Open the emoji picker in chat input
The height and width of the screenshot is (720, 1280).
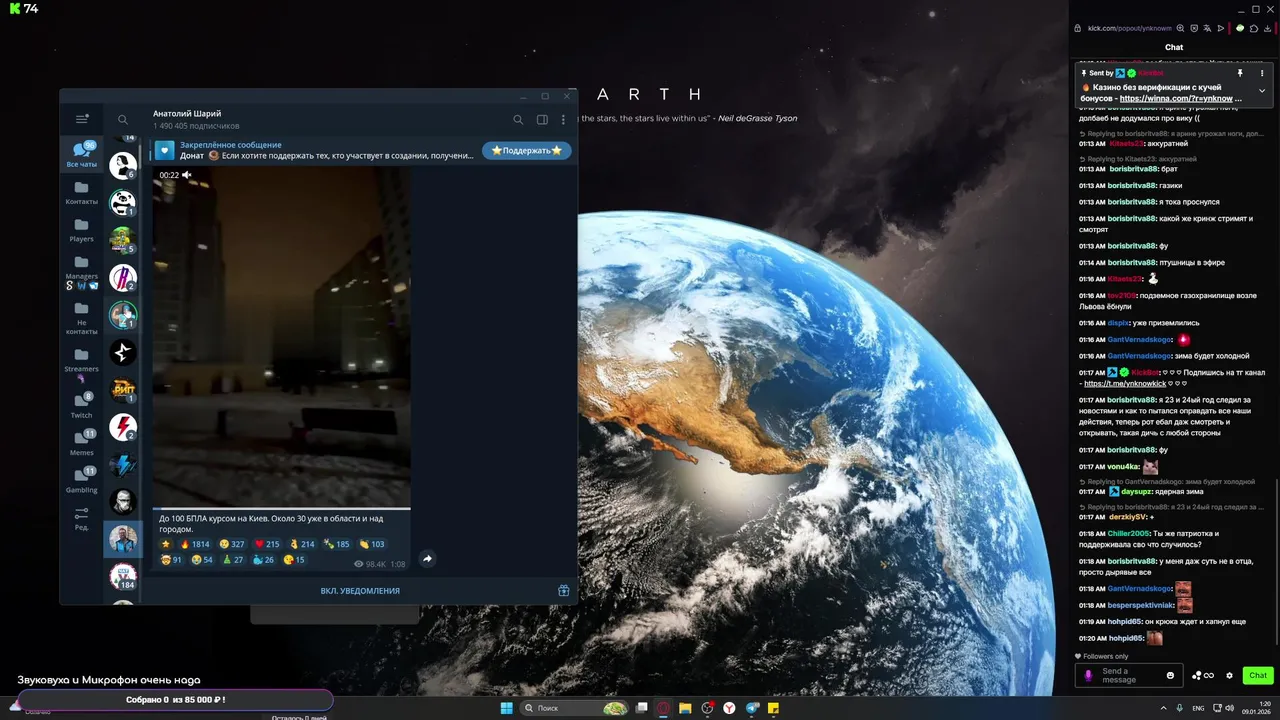[x=1171, y=675]
